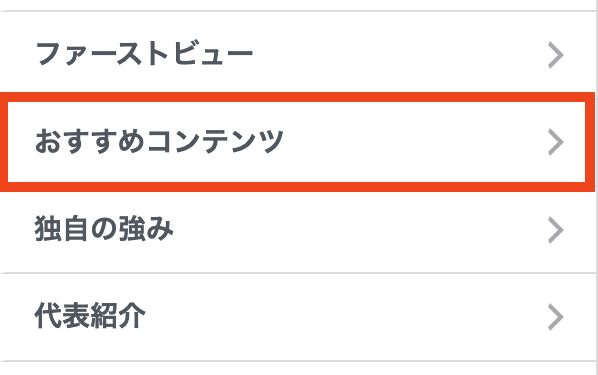Expand 独自の強み using its right arrow
The height and width of the screenshot is (375, 598).
pos(556,230)
